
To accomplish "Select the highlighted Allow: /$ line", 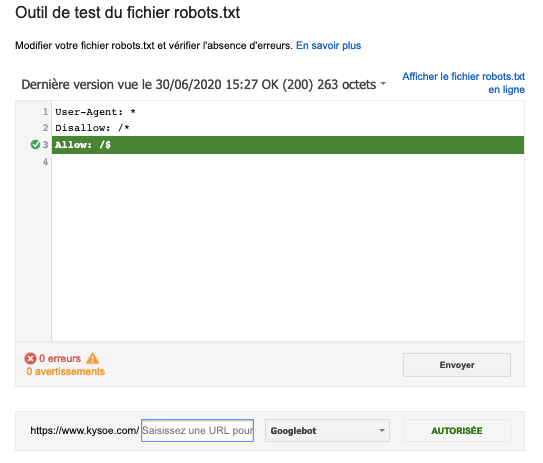I will pyautogui.click(x=288, y=145).
